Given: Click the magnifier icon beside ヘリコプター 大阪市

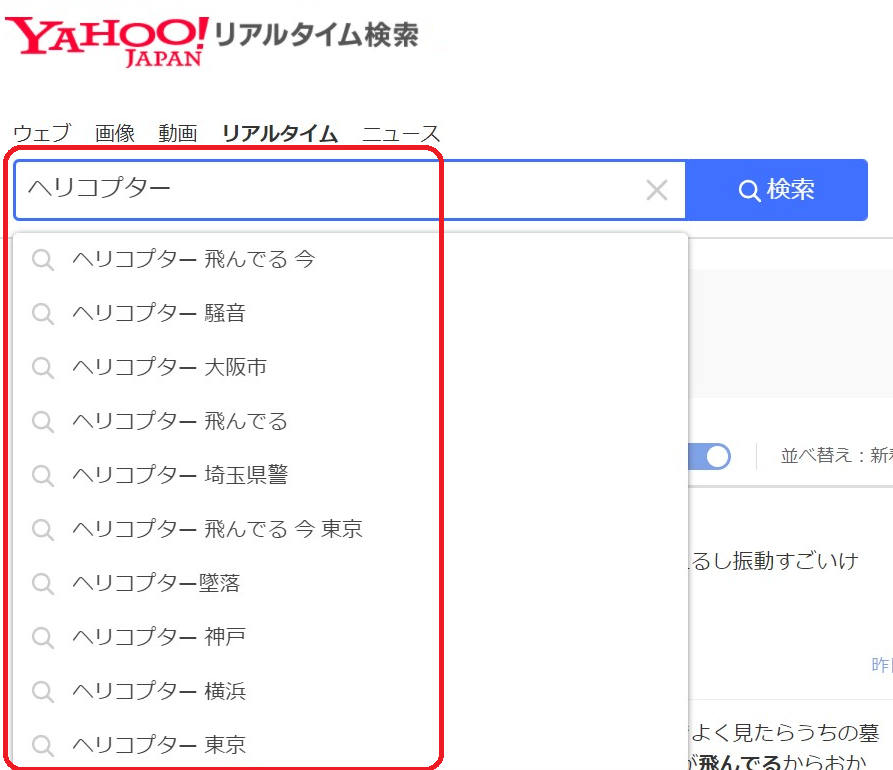Looking at the screenshot, I should (43, 368).
